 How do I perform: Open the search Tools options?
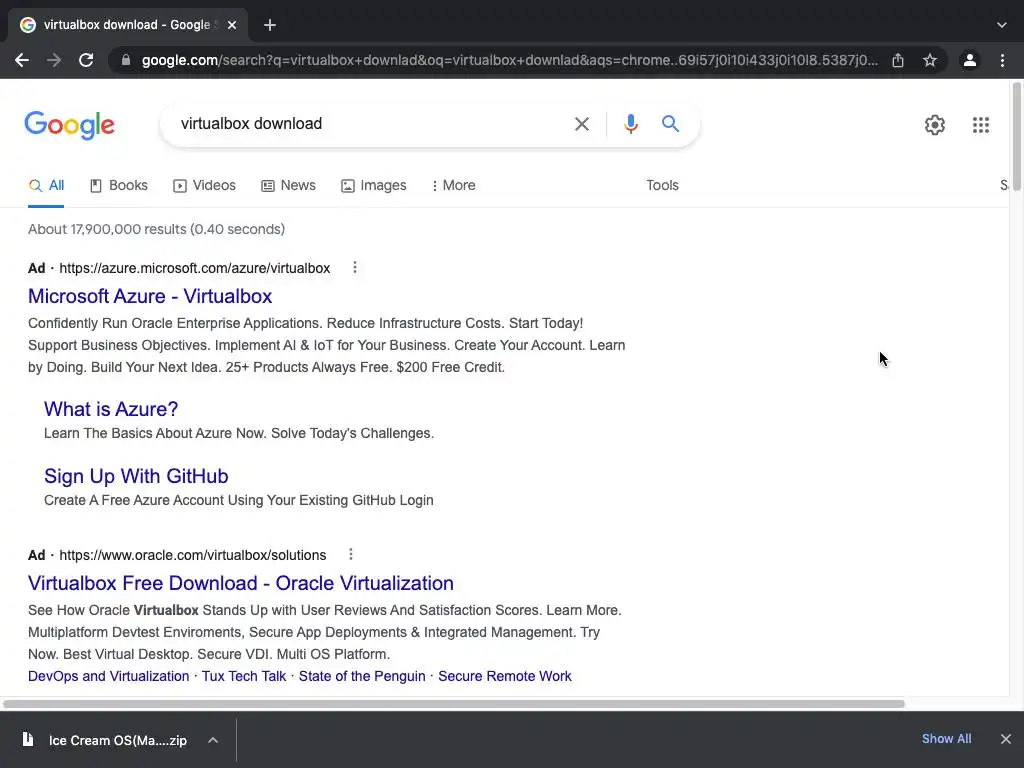662,185
